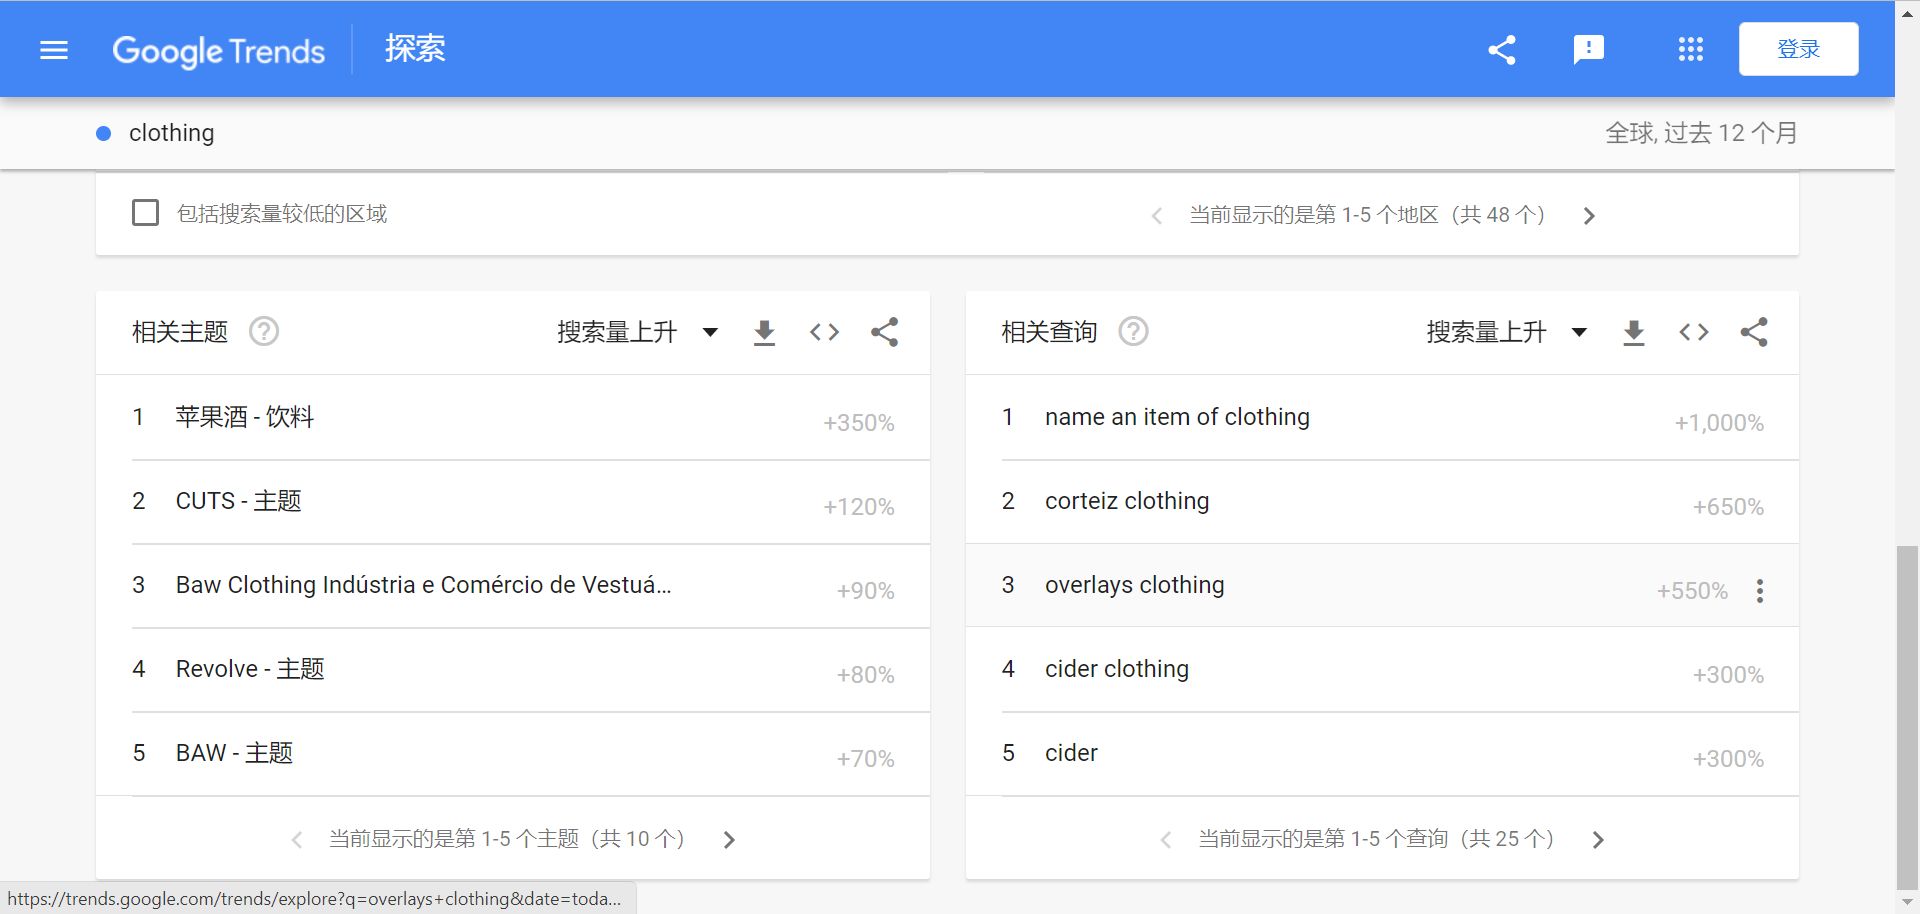Send feedback using the feedback icon
Screen dimensions: 1920x914
pyautogui.click(x=1588, y=48)
